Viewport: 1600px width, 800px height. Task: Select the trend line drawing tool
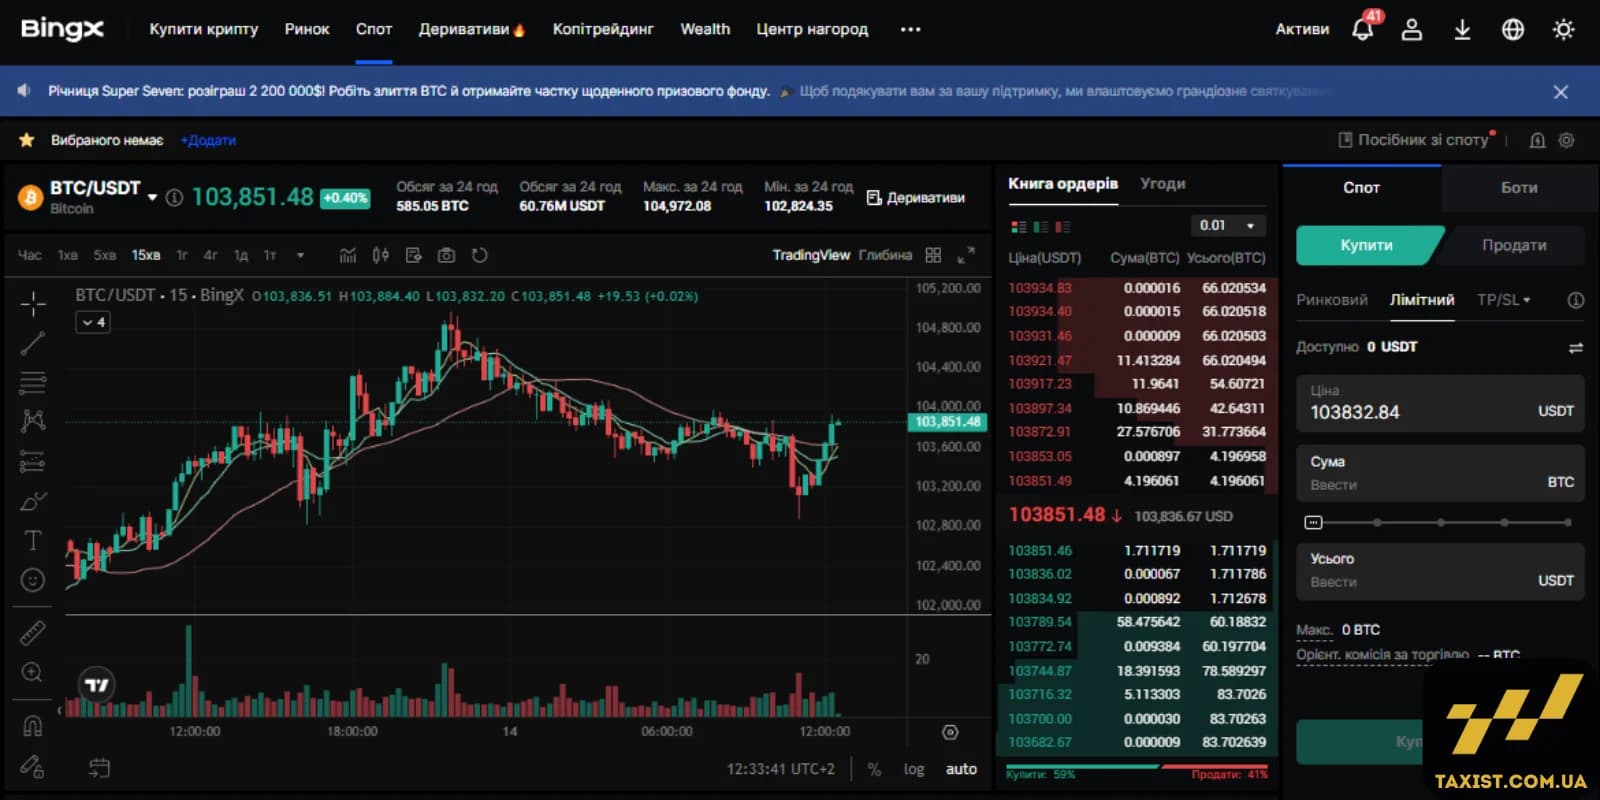point(33,343)
